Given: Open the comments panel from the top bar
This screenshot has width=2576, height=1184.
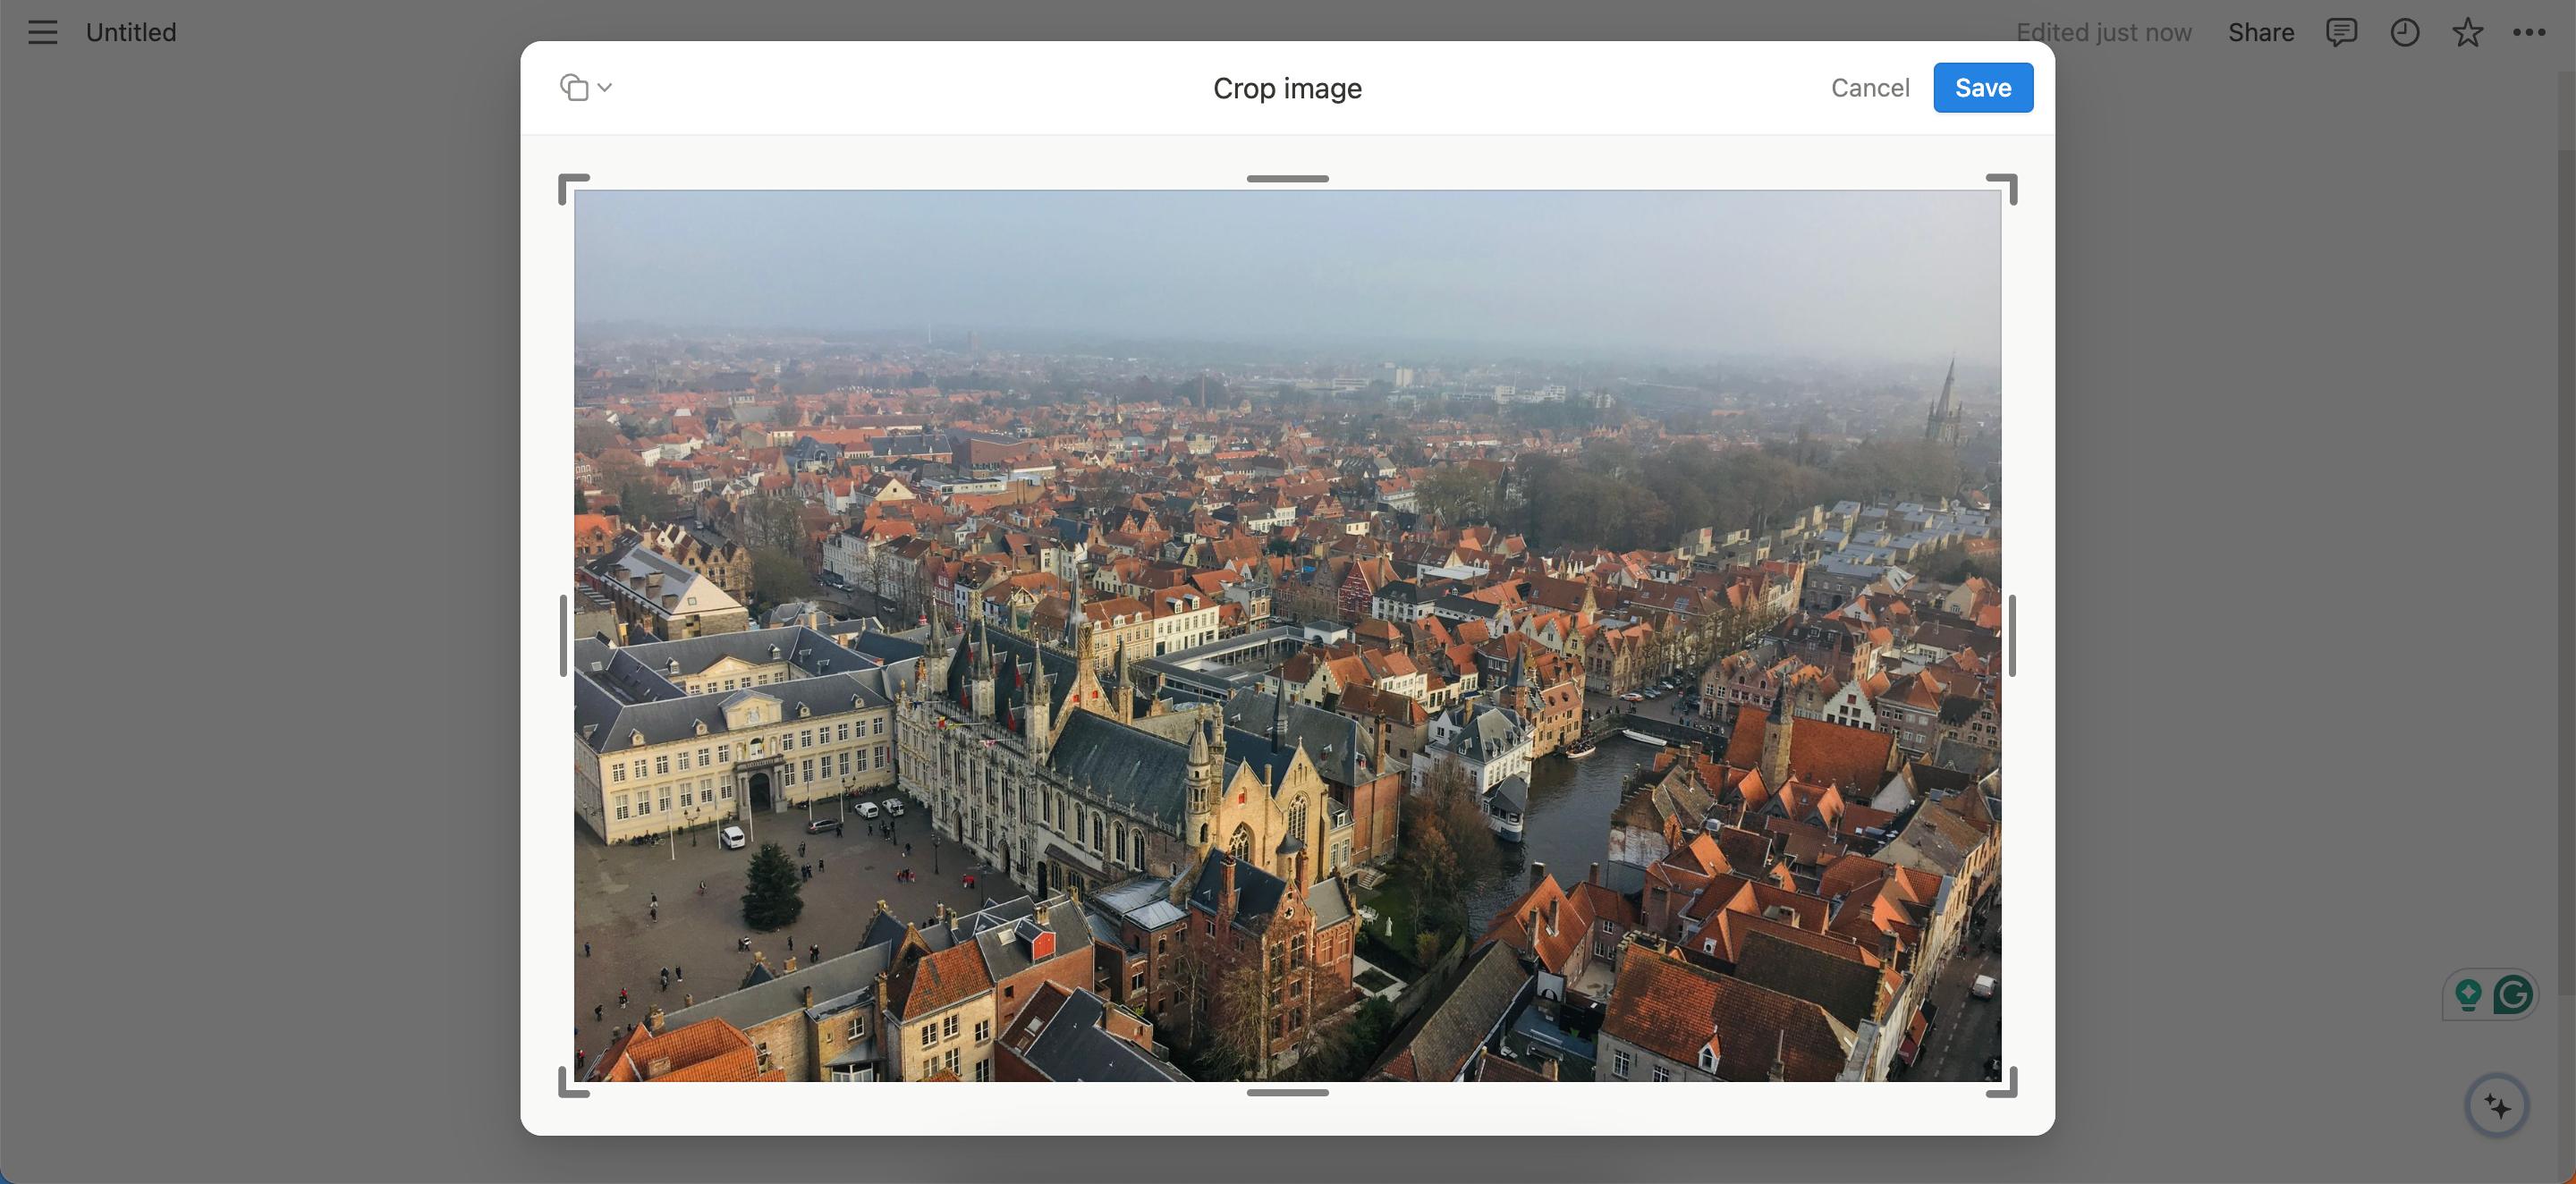Looking at the screenshot, I should coord(2342,32).
